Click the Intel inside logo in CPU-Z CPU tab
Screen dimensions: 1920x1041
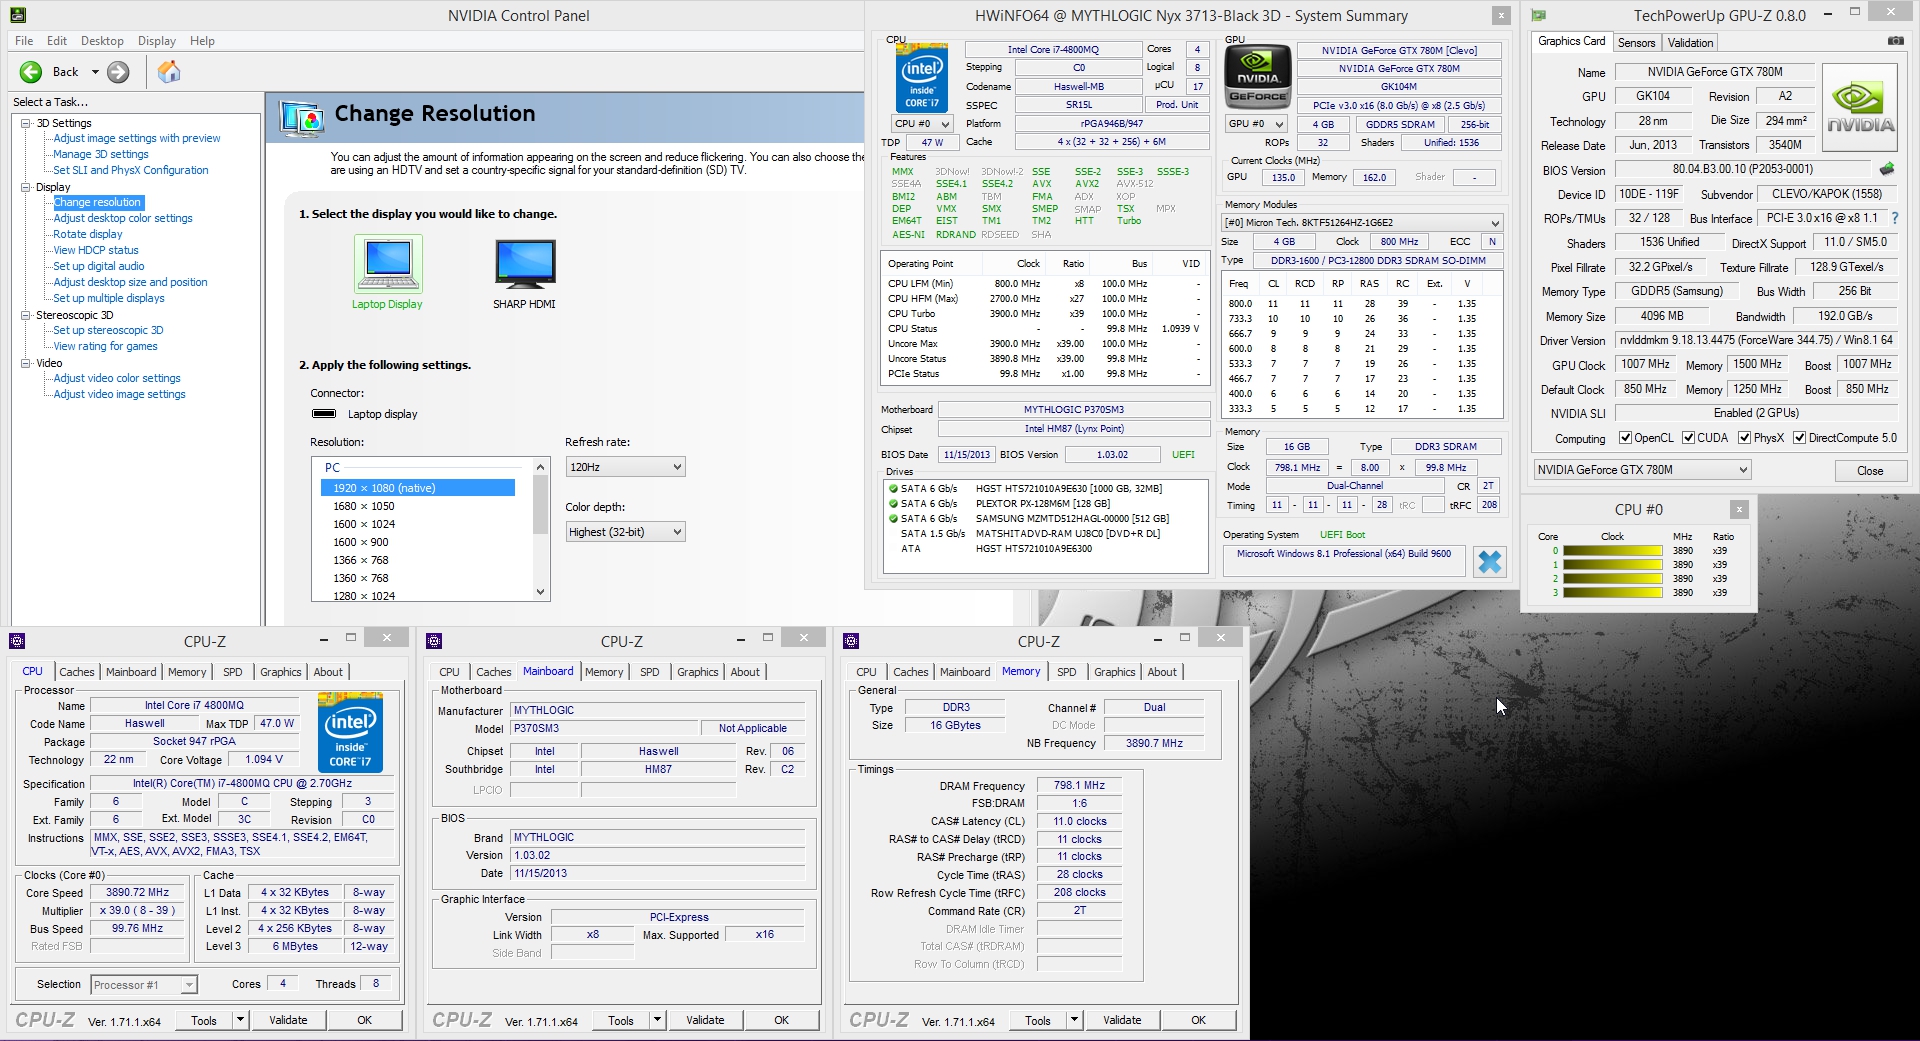(x=350, y=732)
